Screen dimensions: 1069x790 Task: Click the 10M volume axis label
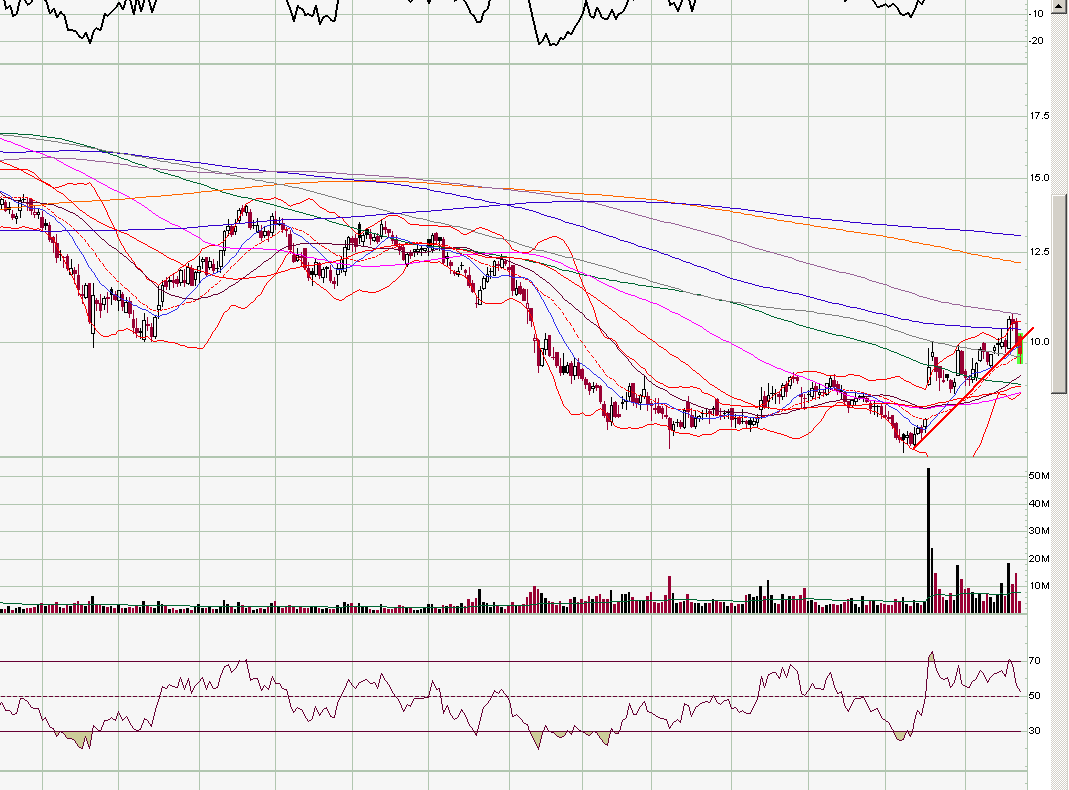1038,586
